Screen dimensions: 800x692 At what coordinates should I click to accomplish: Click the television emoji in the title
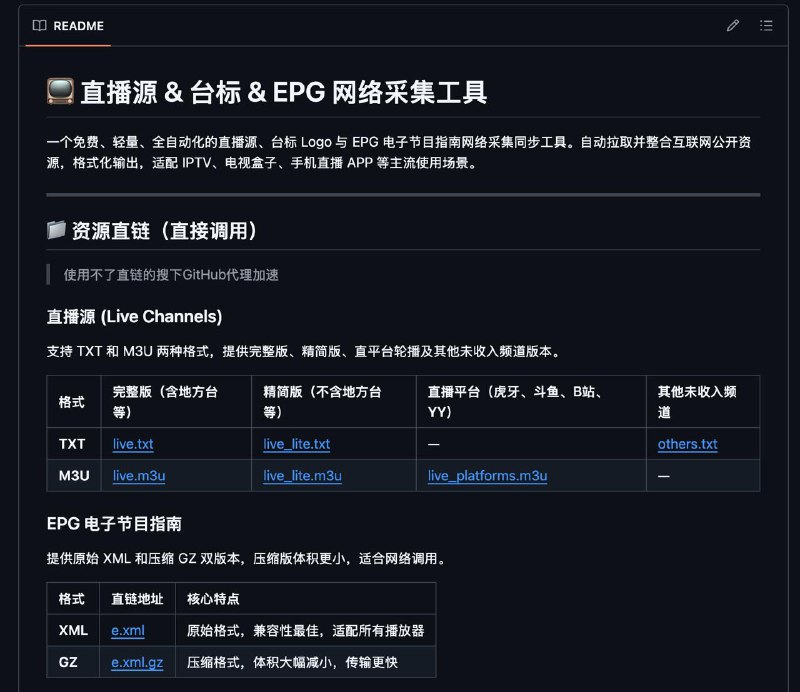click(x=59, y=93)
